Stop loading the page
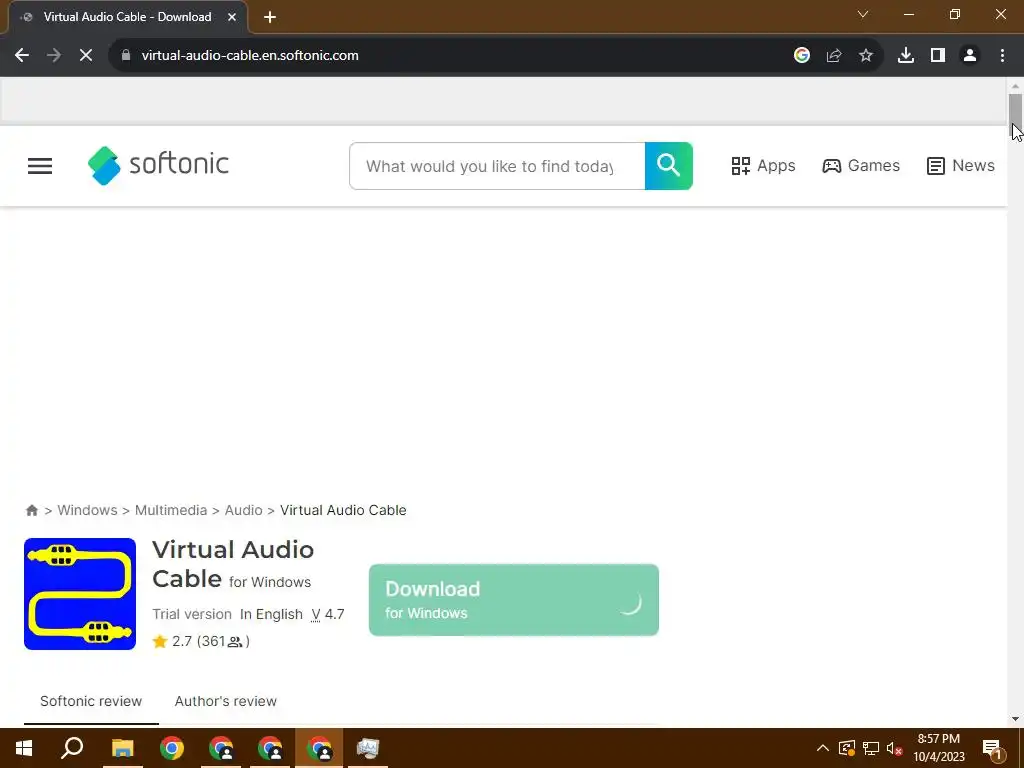Viewport: 1024px width, 768px height. tap(86, 56)
